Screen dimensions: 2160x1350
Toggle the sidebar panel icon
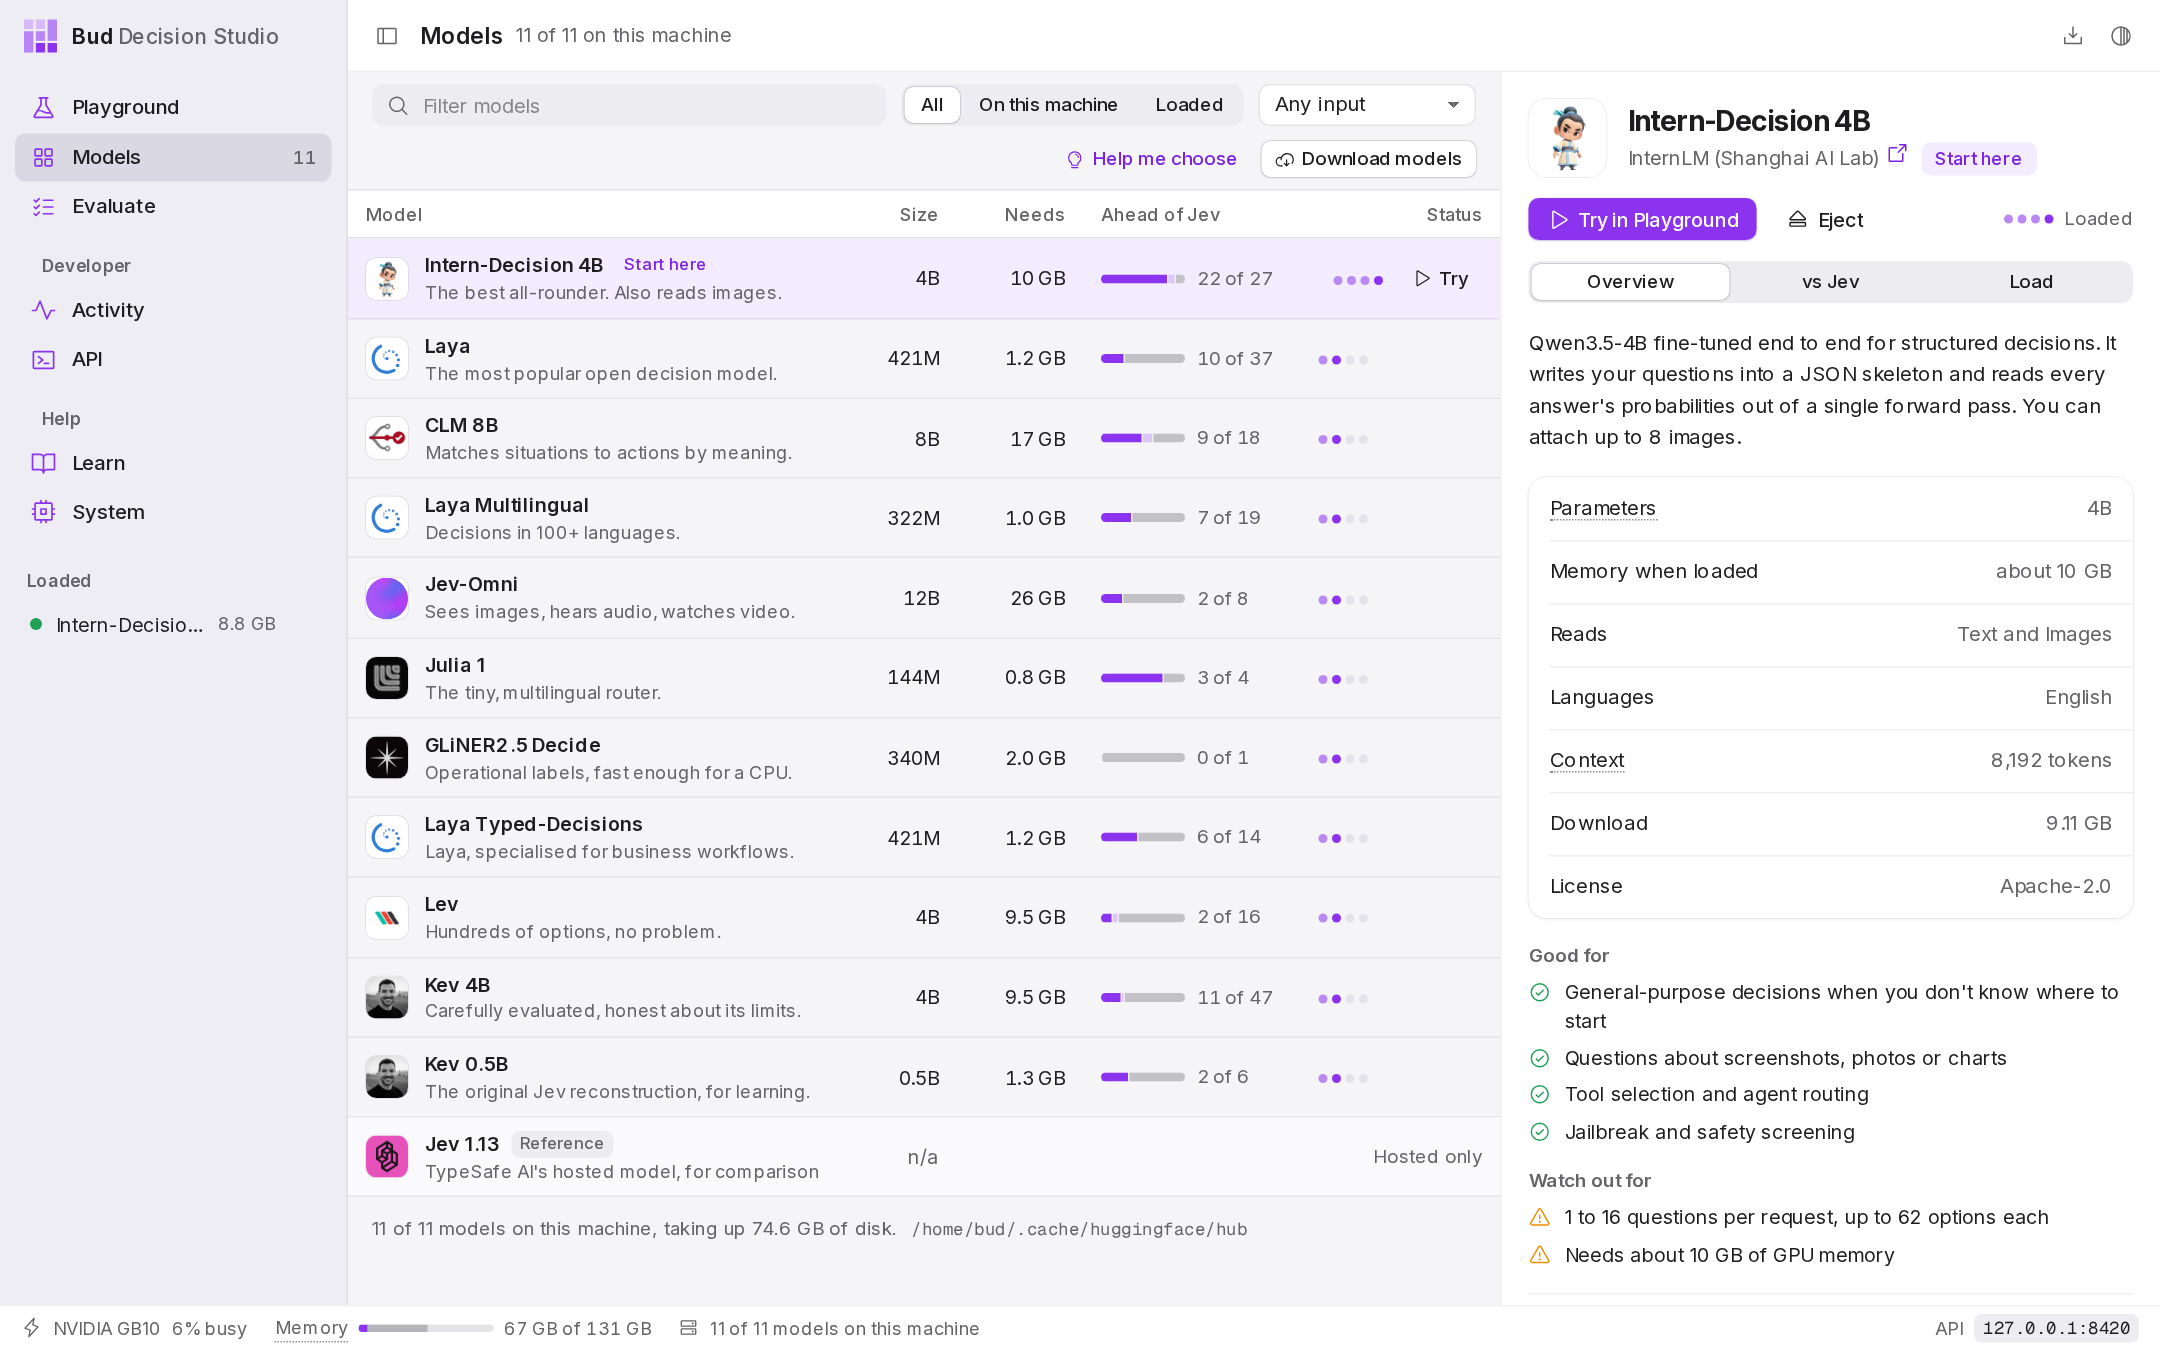[387, 36]
